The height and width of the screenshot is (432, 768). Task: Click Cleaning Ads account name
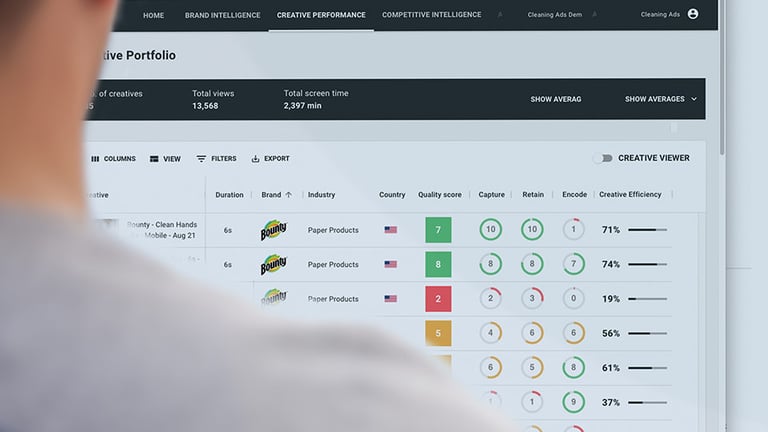[x=660, y=15]
